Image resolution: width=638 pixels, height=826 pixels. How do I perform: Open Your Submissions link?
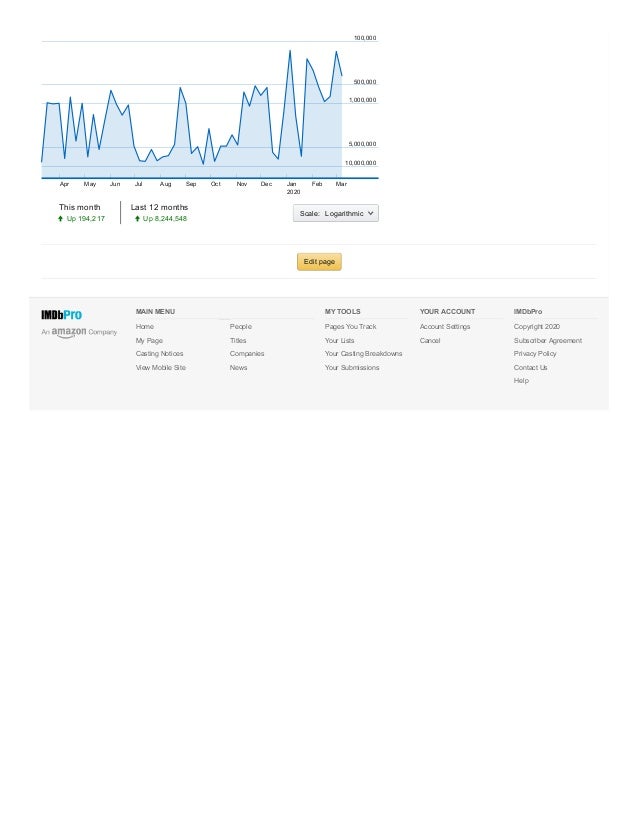[x=352, y=368]
